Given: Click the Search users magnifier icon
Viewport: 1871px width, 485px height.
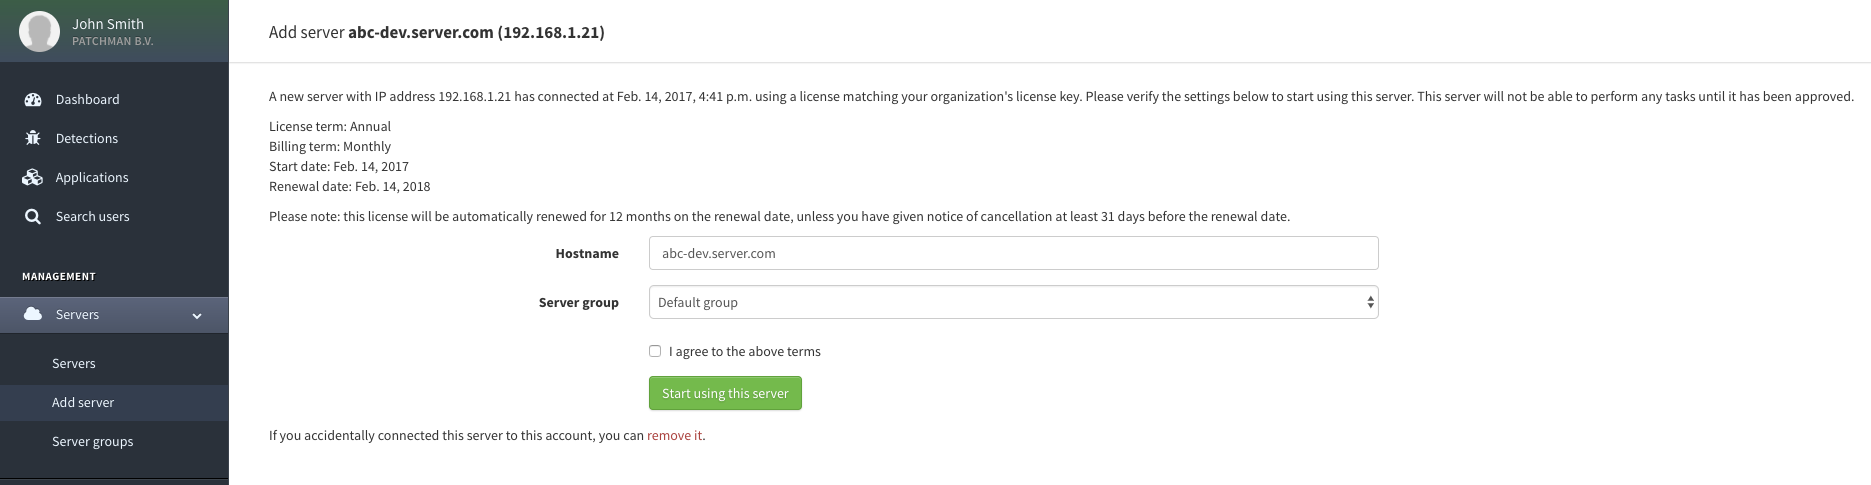Looking at the screenshot, I should click(33, 216).
